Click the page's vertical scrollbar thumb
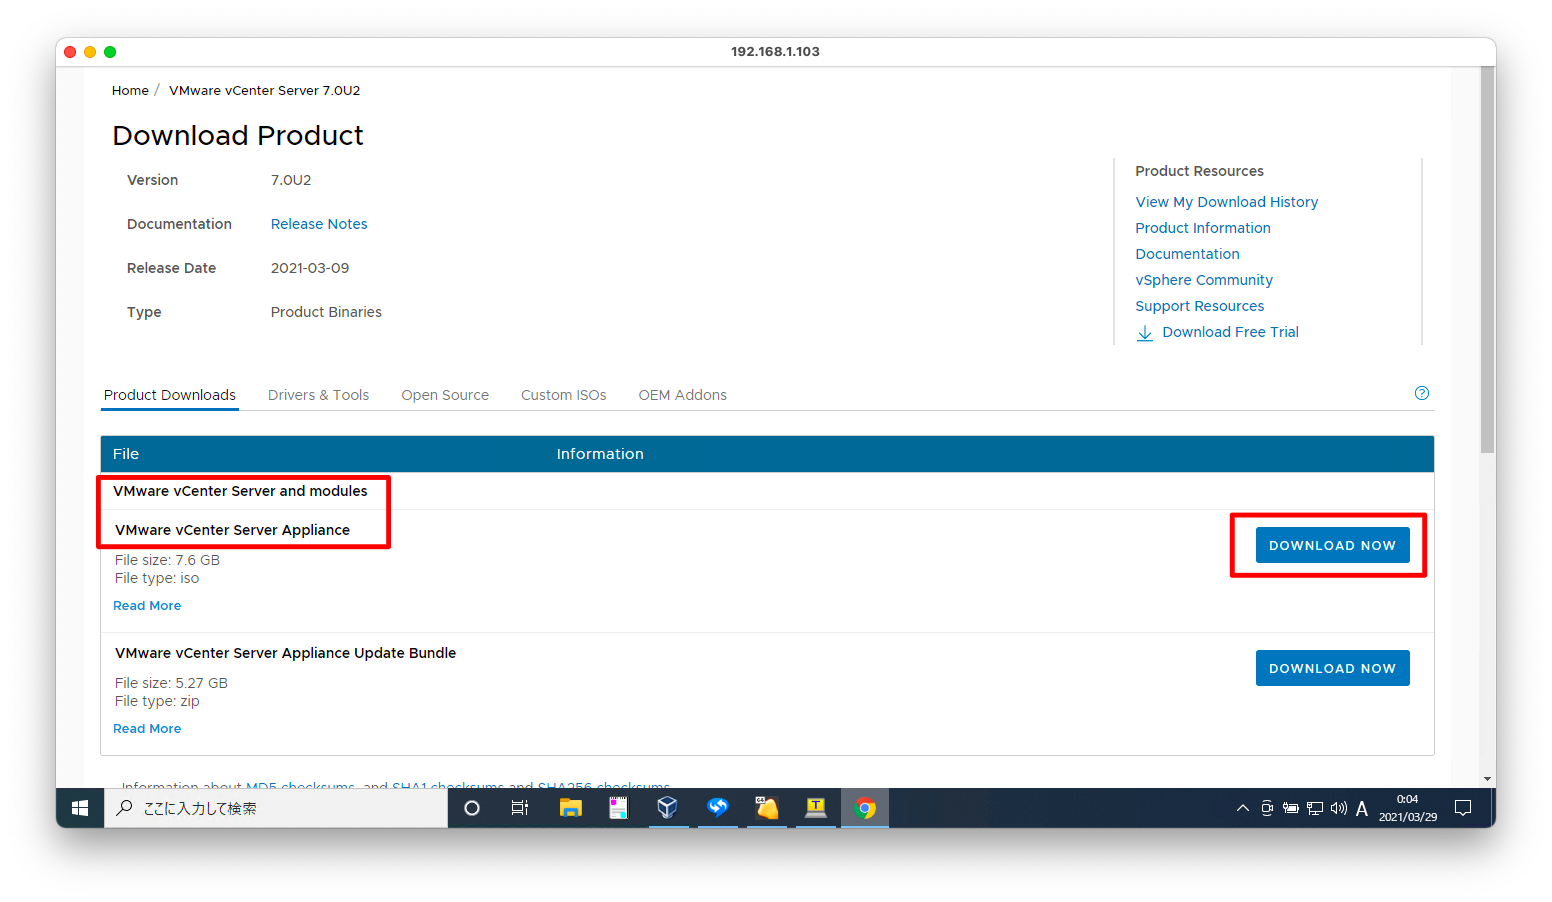The width and height of the screenshot is (1552, 902). point(1488,260)
